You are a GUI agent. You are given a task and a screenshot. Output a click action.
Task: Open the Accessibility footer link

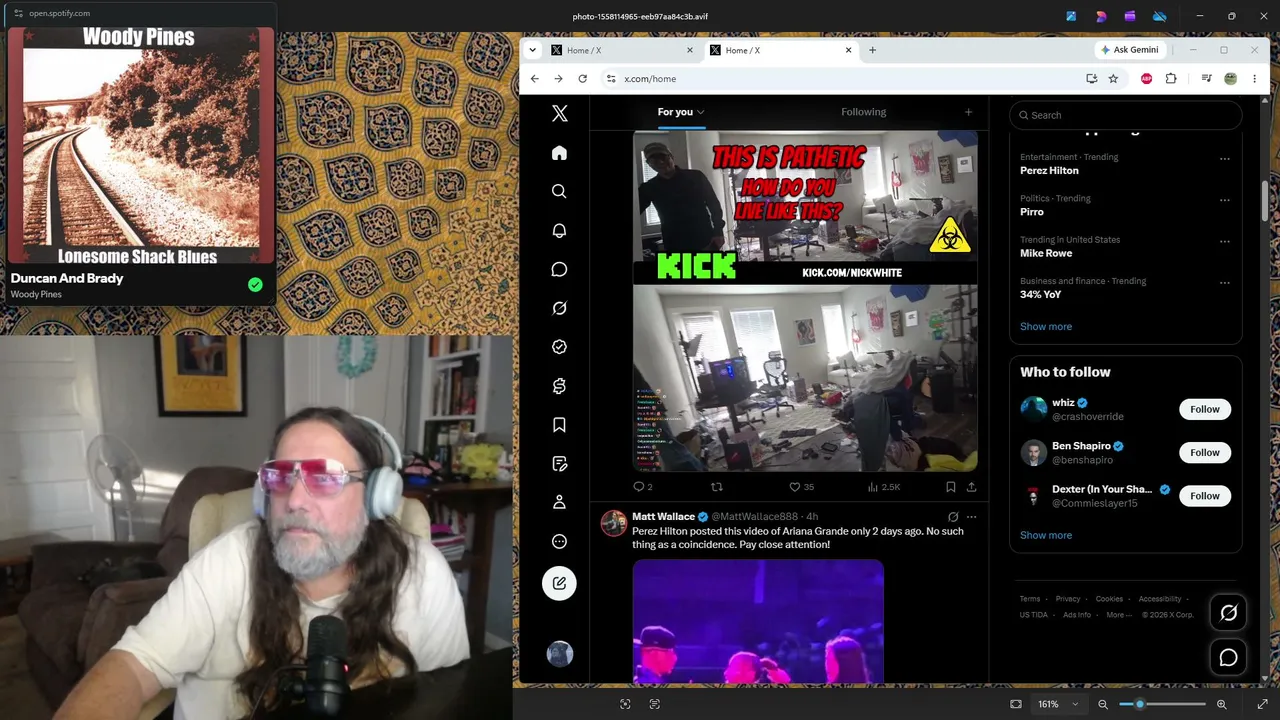(x=1160, y=599)
